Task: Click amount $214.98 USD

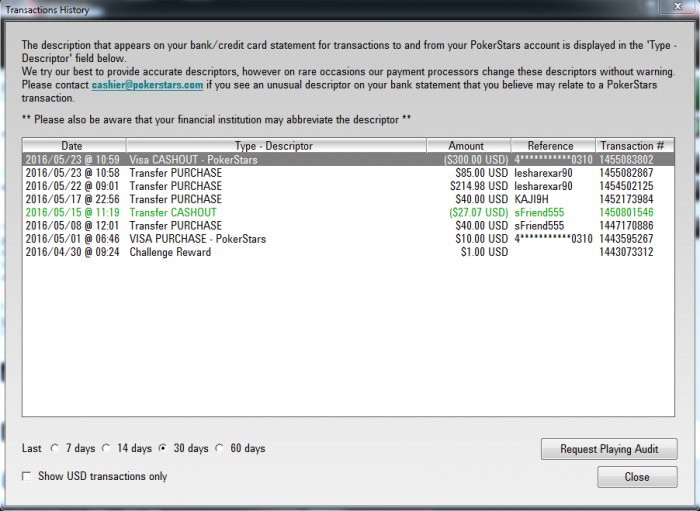Action: click(x=479, y=186)
